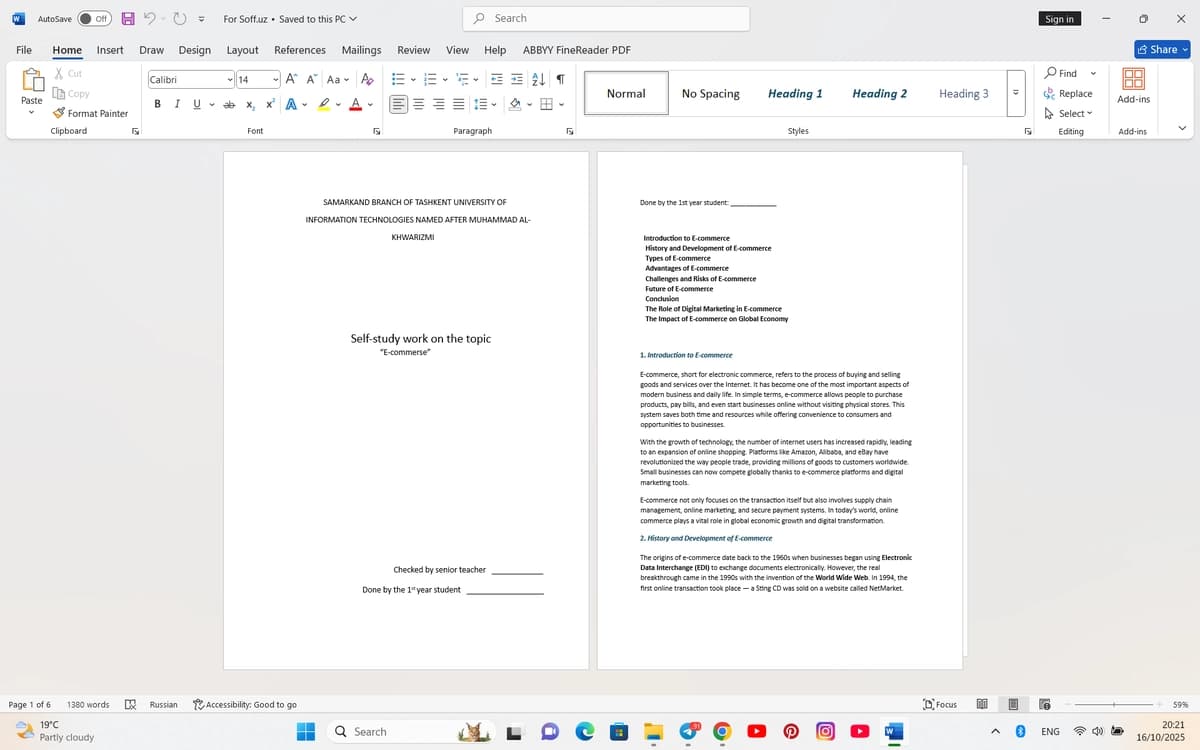1200x750 pixels.
Task: Click the yellow text highlight color
Action: (324, 104)
